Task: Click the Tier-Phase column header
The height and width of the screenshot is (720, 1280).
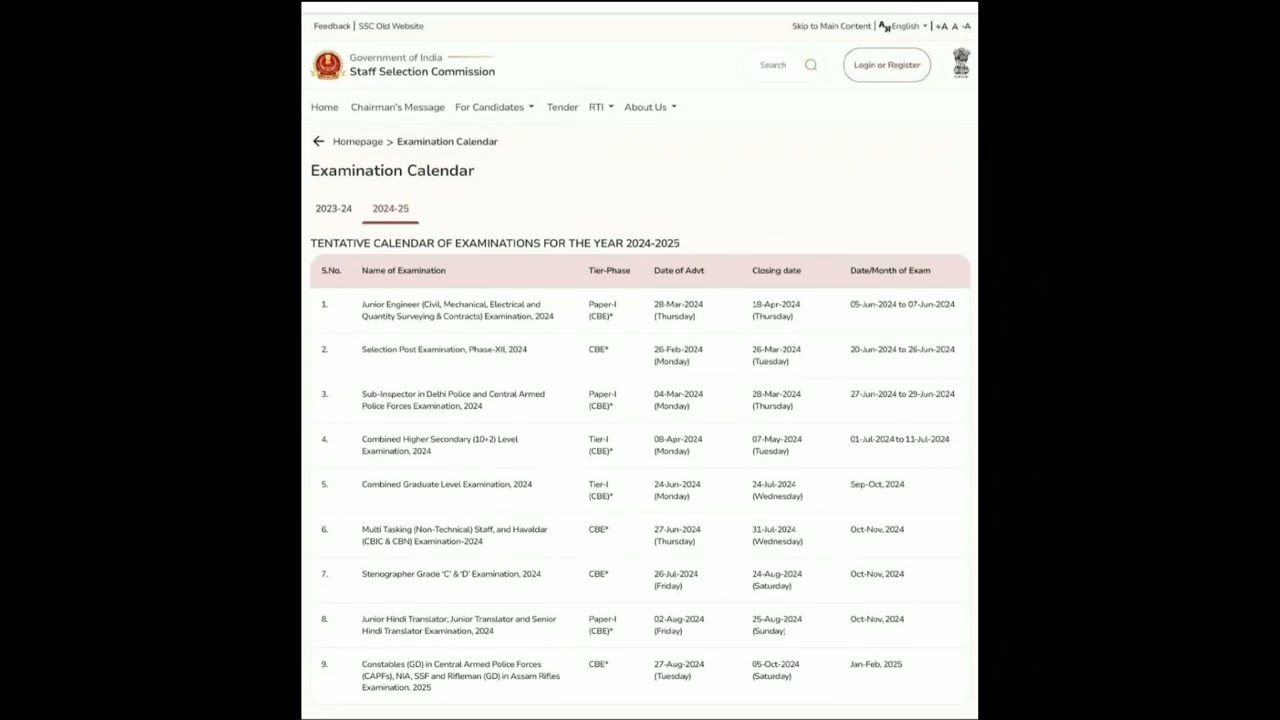Action: pos(609,270)
